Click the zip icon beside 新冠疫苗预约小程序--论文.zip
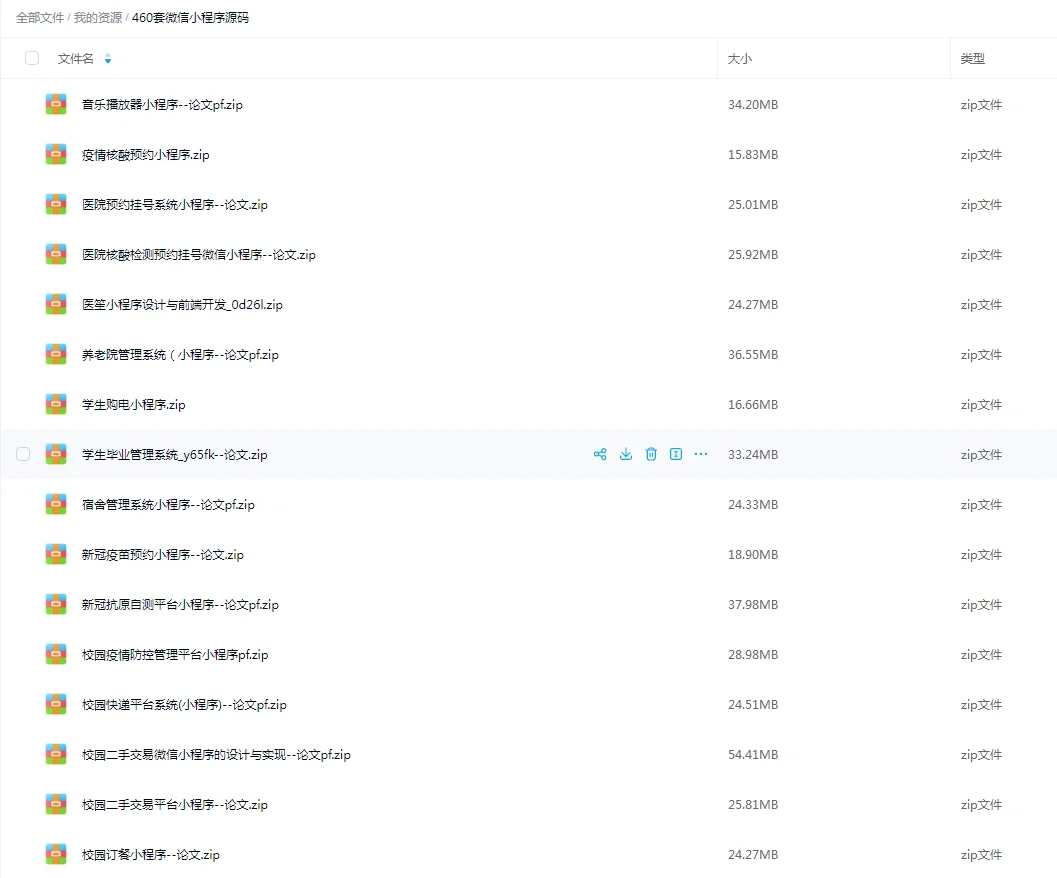Image resolution: width=1057 pixels, height=878 pixels. tap(56, 554)
